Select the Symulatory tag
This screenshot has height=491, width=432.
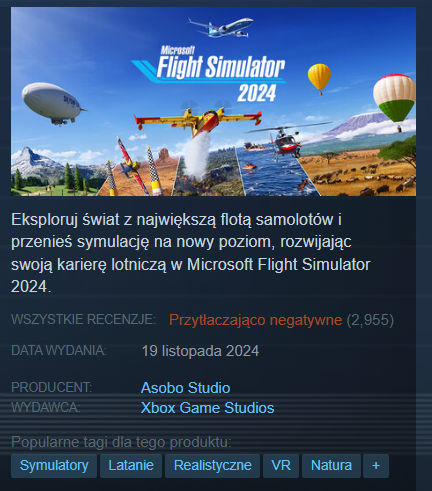point(54,465)
